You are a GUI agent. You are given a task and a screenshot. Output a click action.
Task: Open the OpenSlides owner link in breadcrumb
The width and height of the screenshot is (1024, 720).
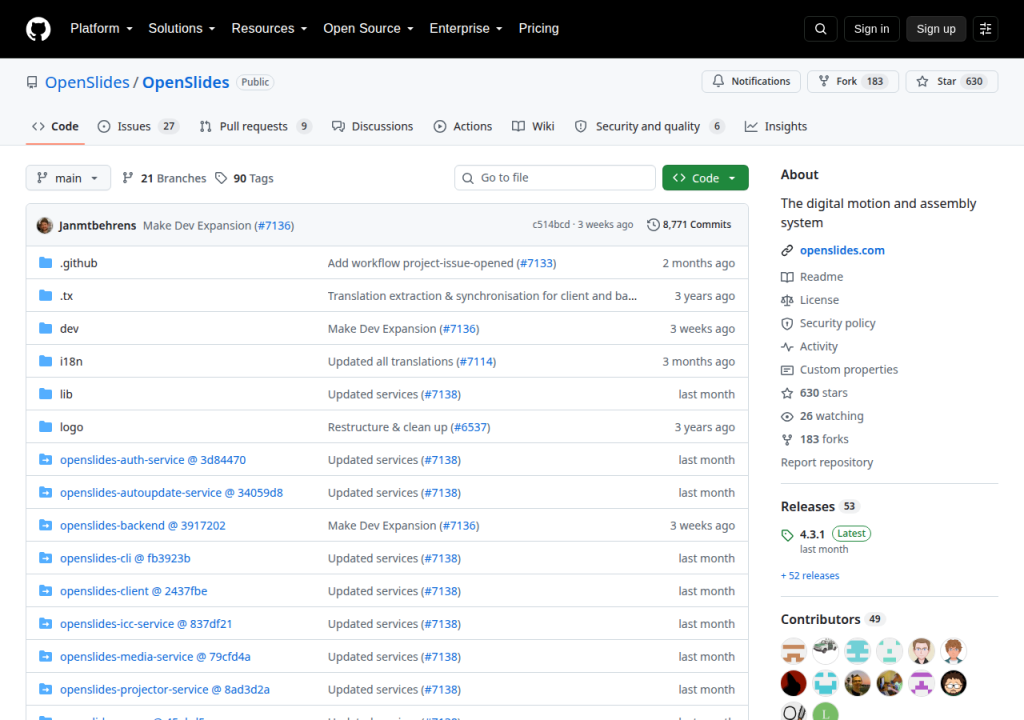coord(87,82)
